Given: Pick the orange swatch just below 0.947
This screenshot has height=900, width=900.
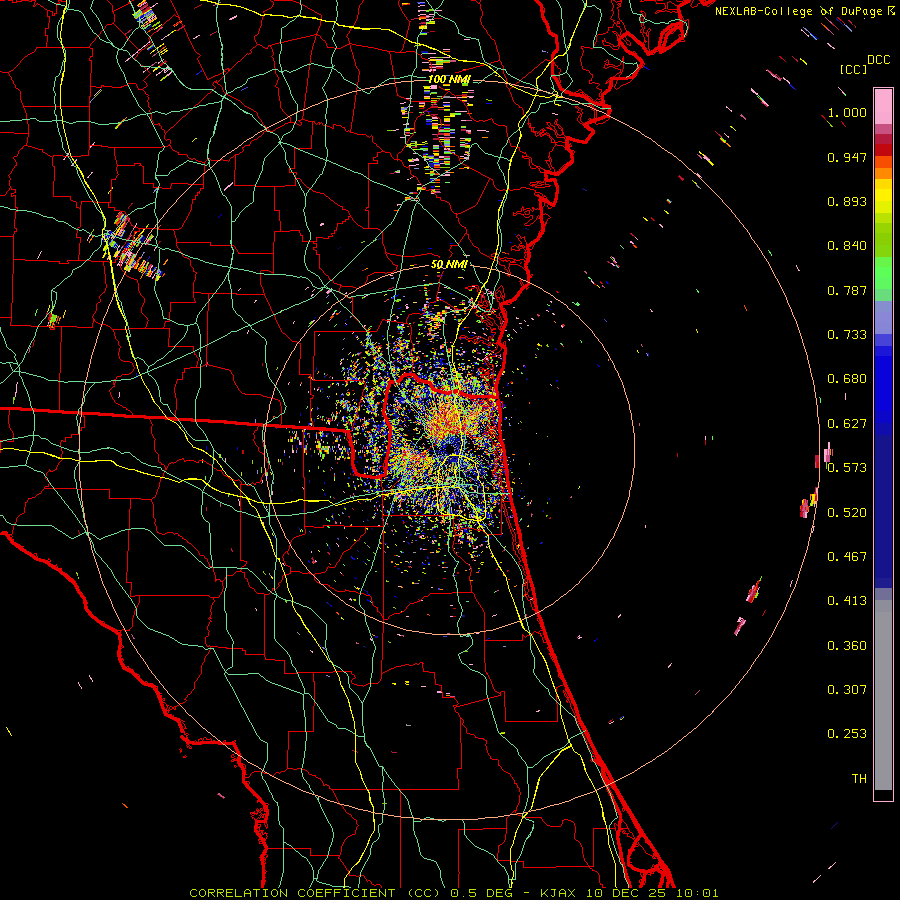Looking at the screenshot, I should (883, 162).
